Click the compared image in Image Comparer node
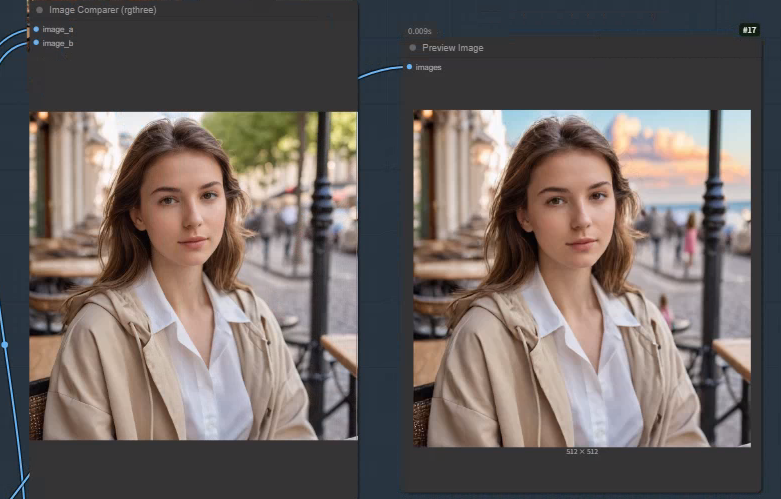The height and width of the screenshot is (499, 781). (x=193, y=276)
